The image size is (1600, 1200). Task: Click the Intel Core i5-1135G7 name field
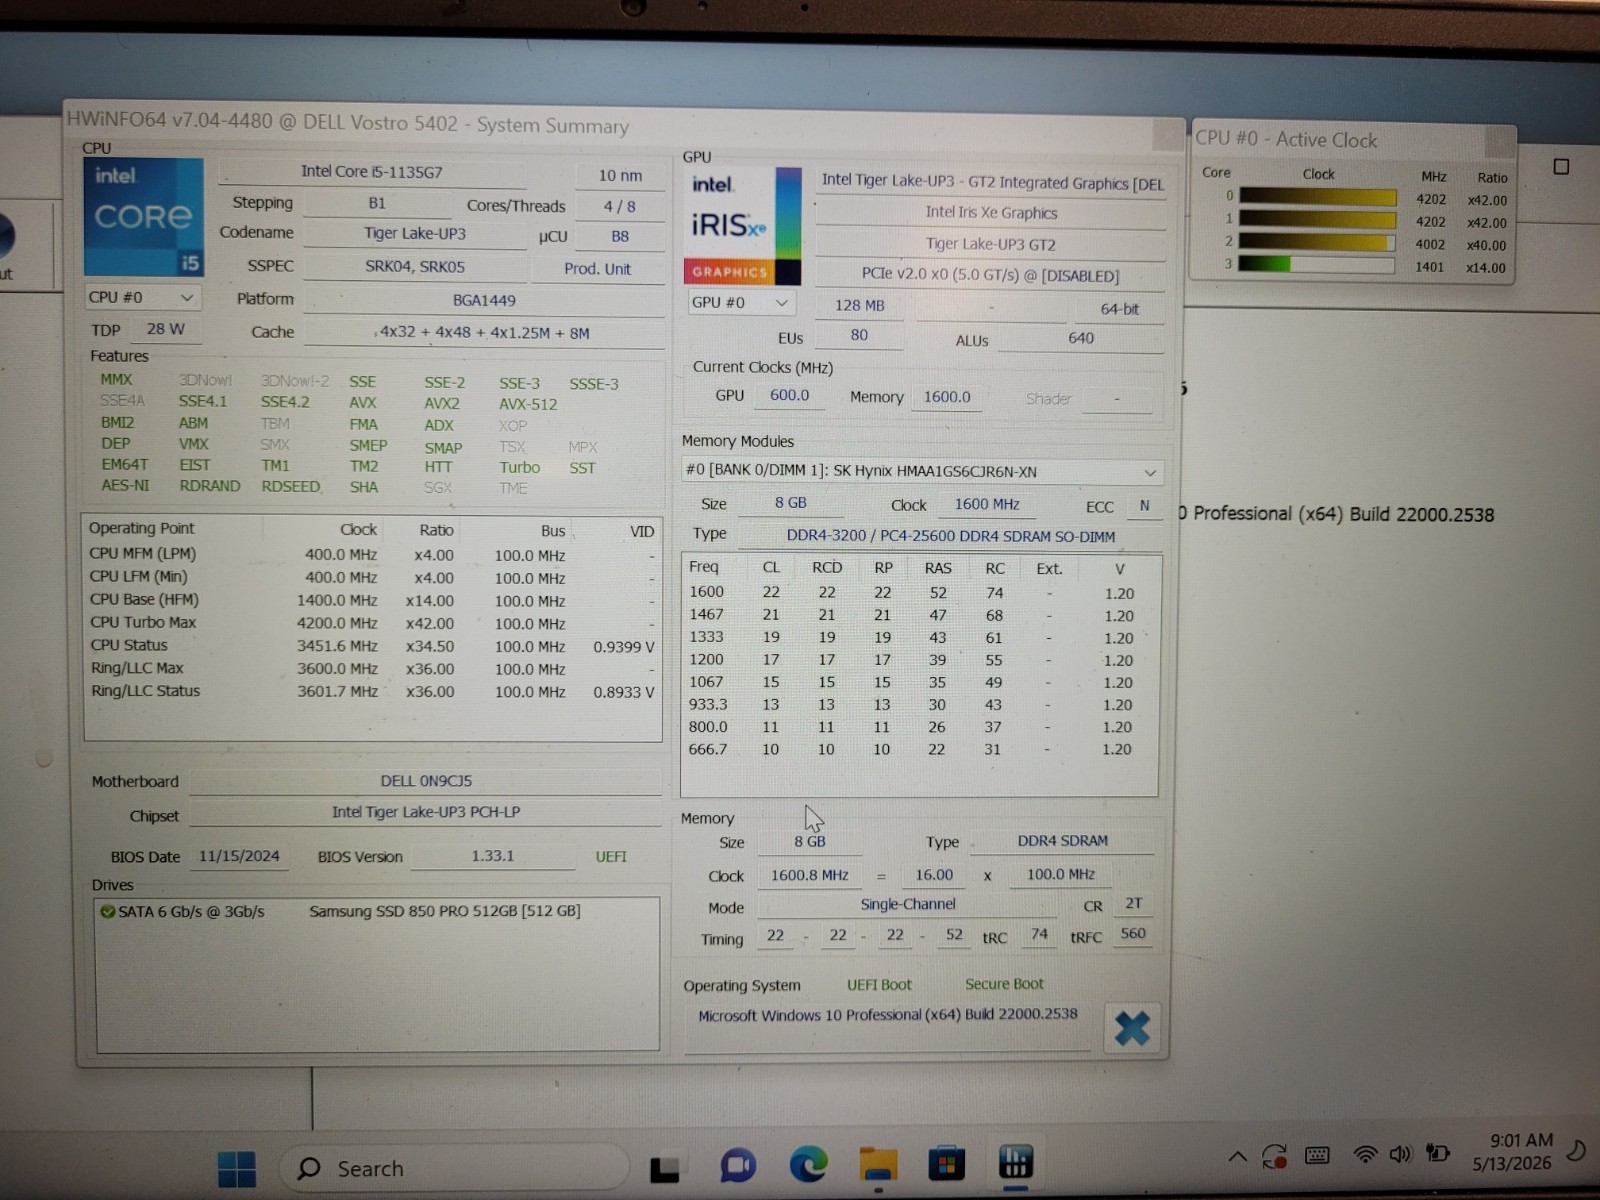click(x=372, y=172)
